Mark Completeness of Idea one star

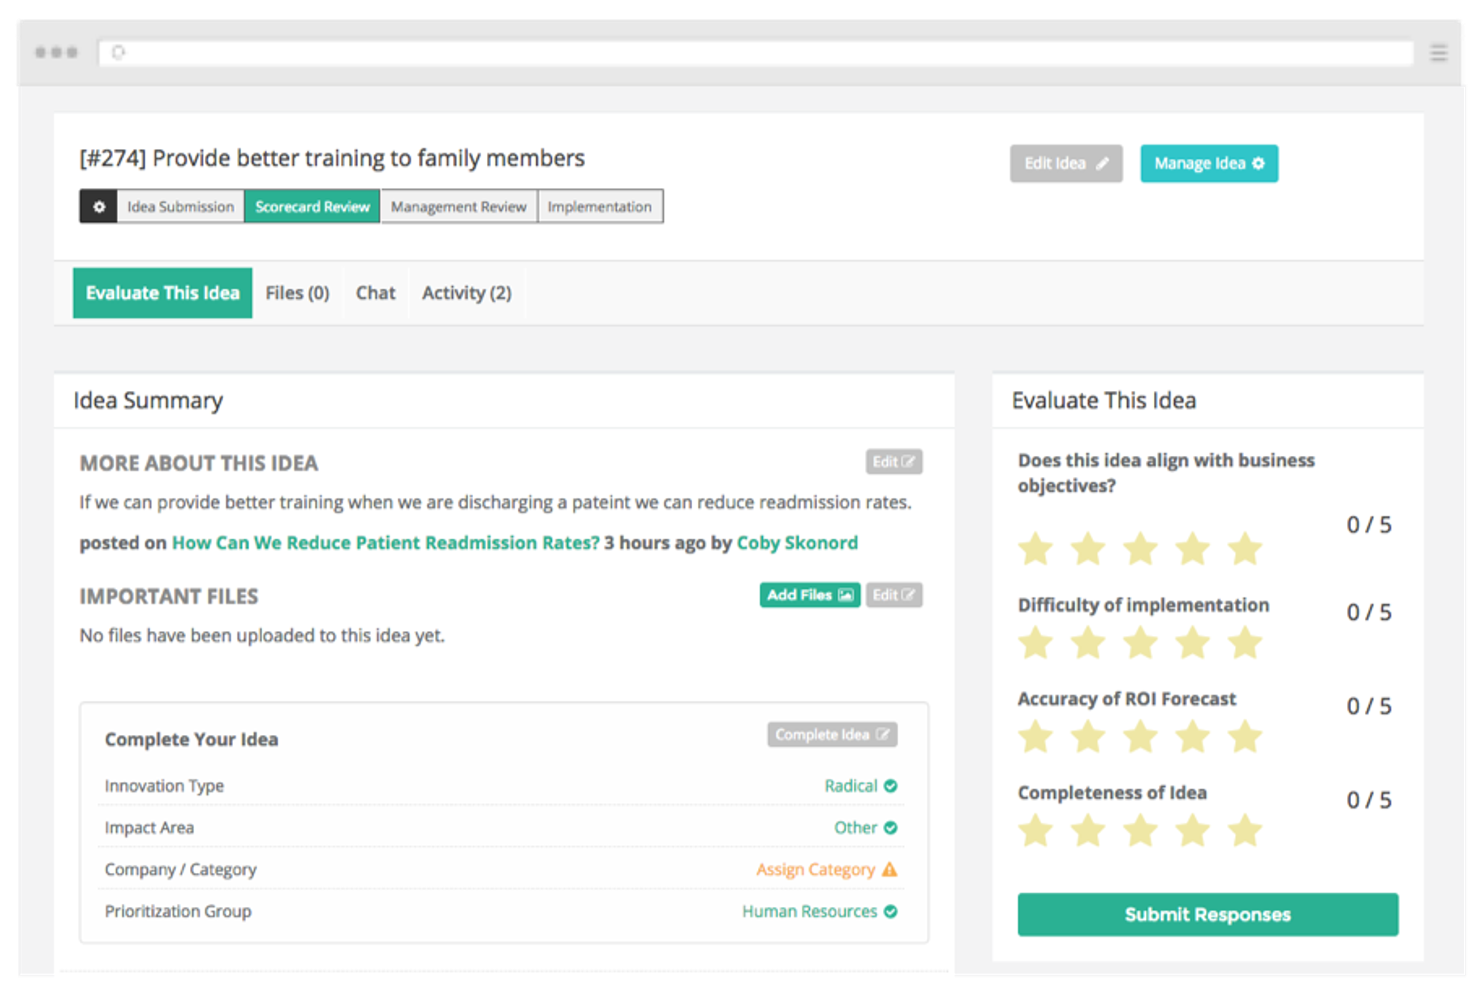point(1036,831)
